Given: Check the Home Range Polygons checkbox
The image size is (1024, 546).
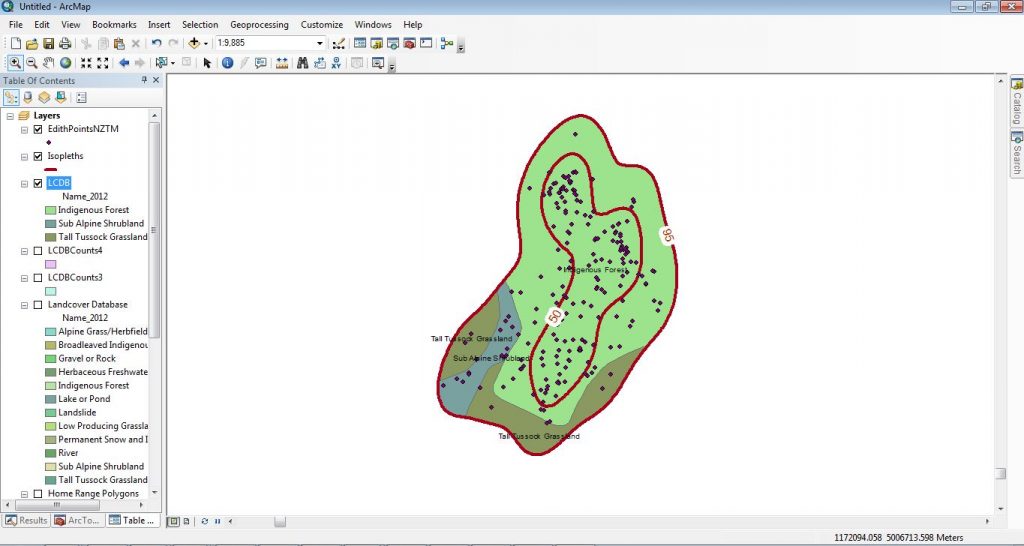Looking at the screenshot, I should pyautogui.click(x=38, y=494).
